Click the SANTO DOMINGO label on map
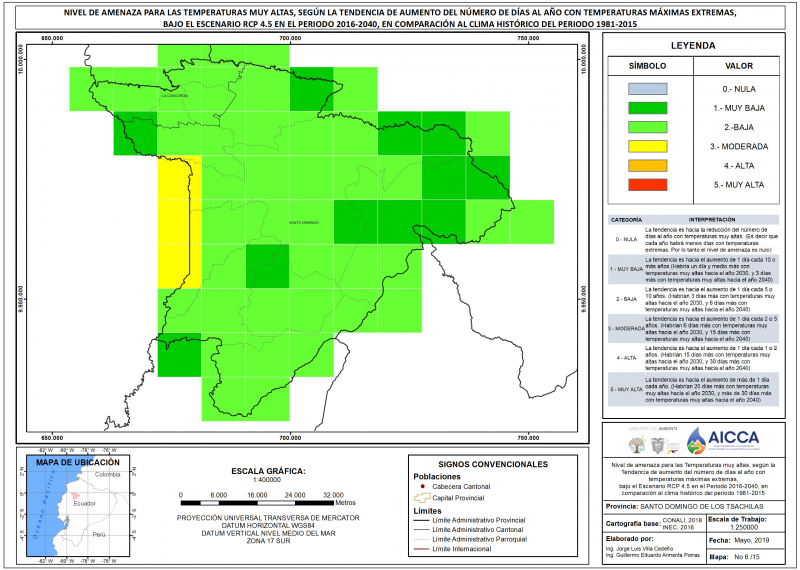800x570 pixels. tap(303, 222)
